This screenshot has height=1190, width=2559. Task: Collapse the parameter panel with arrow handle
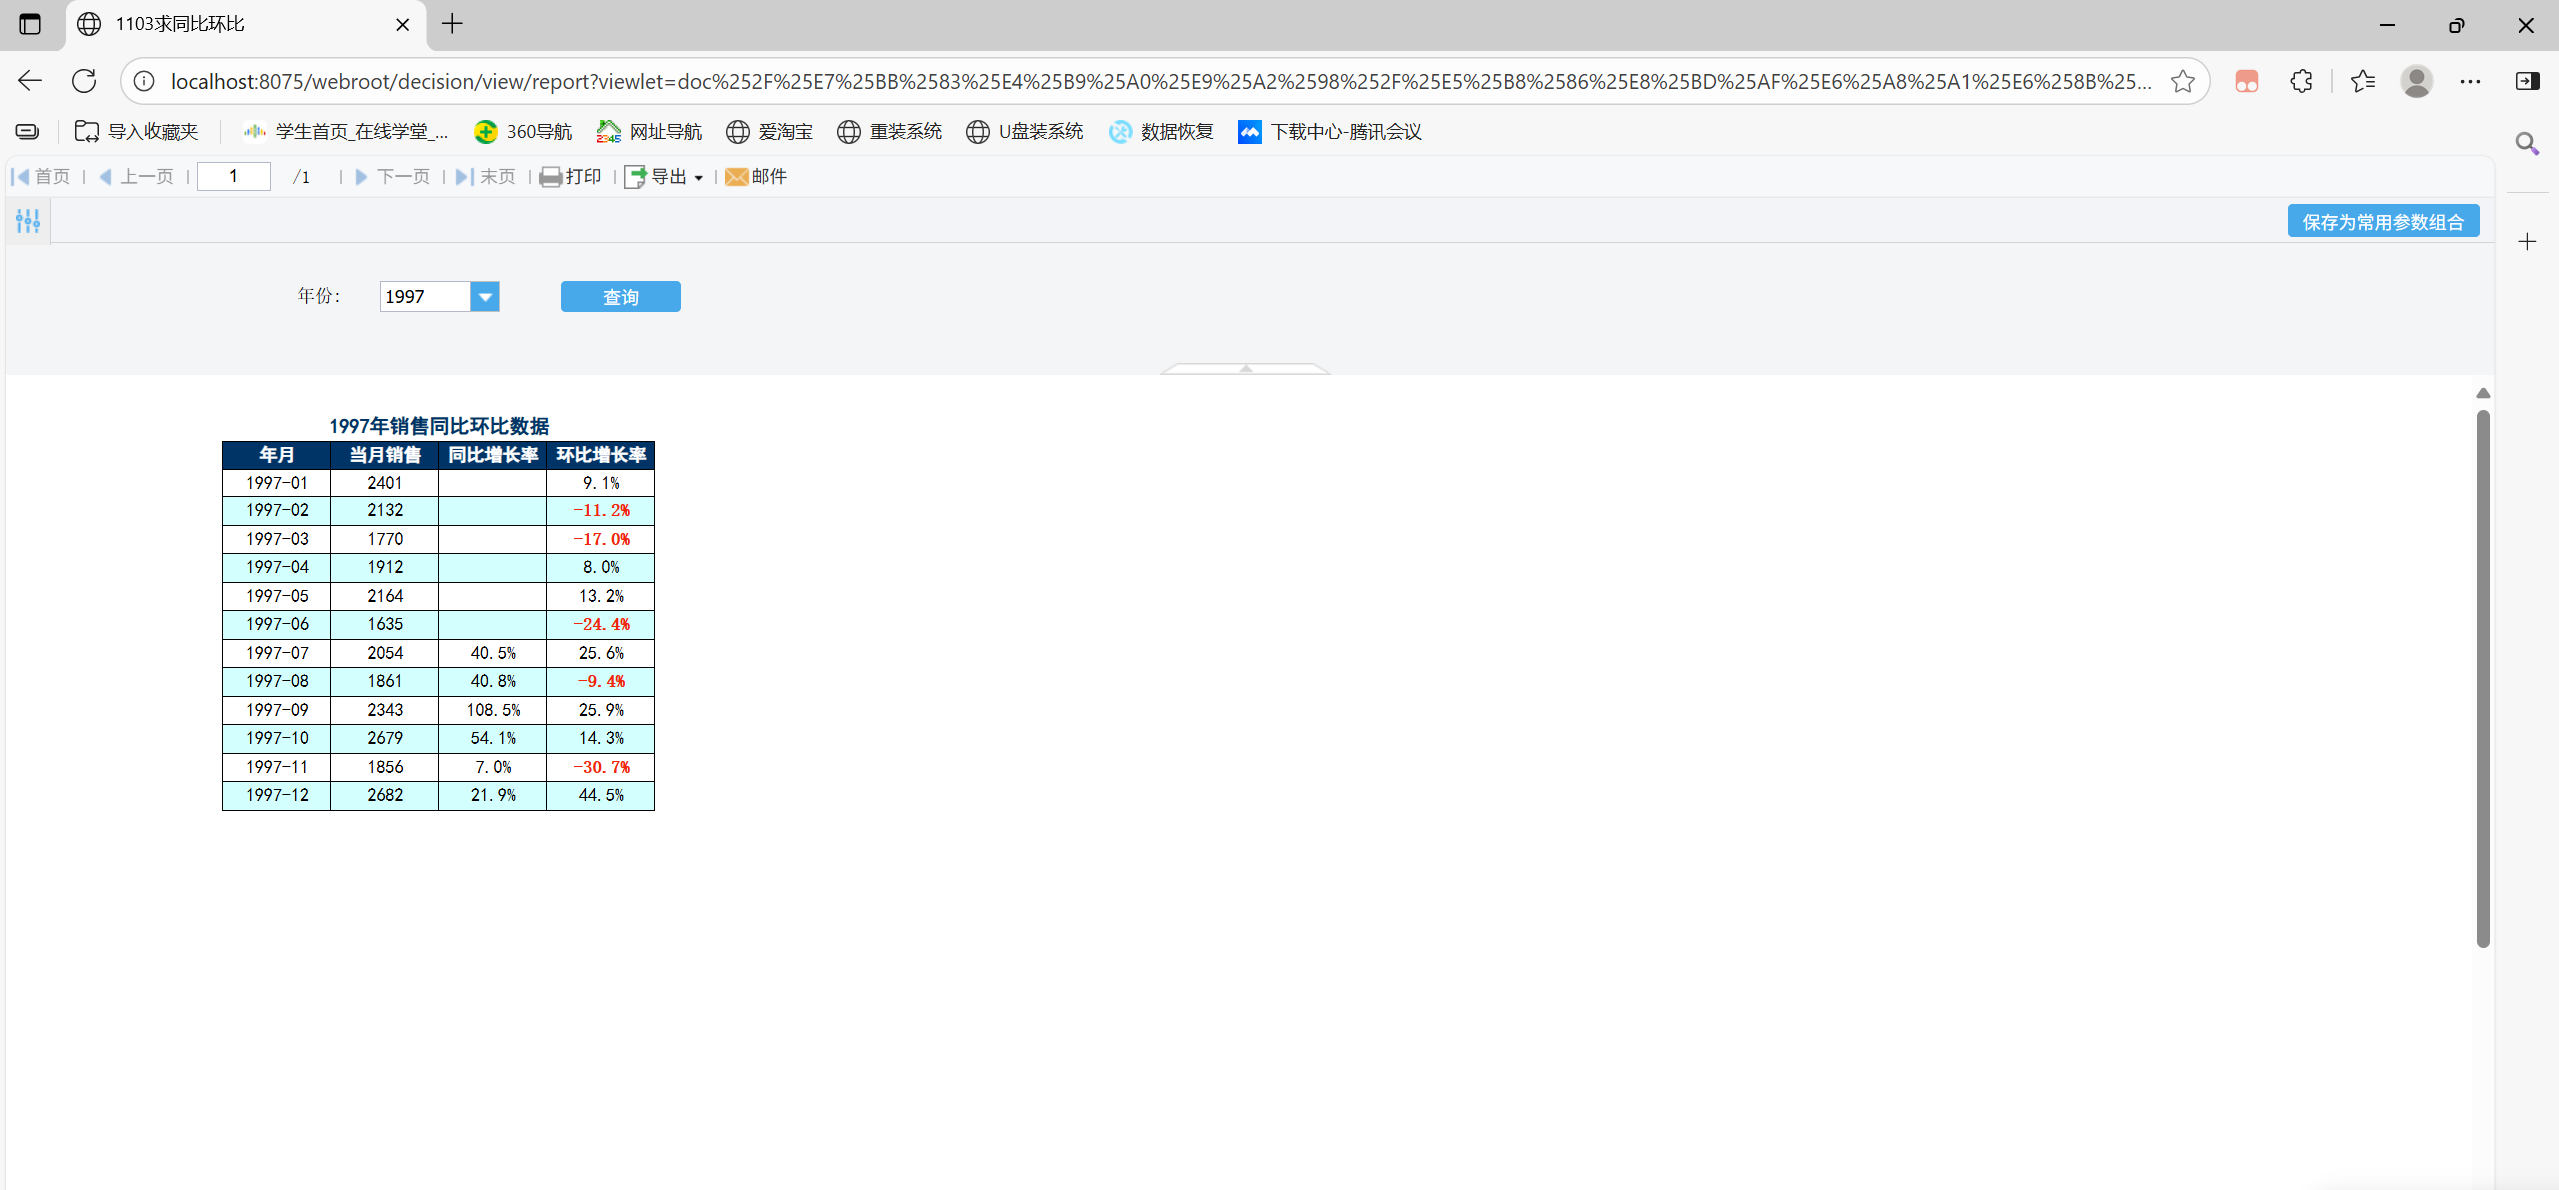pos(1245,368)
